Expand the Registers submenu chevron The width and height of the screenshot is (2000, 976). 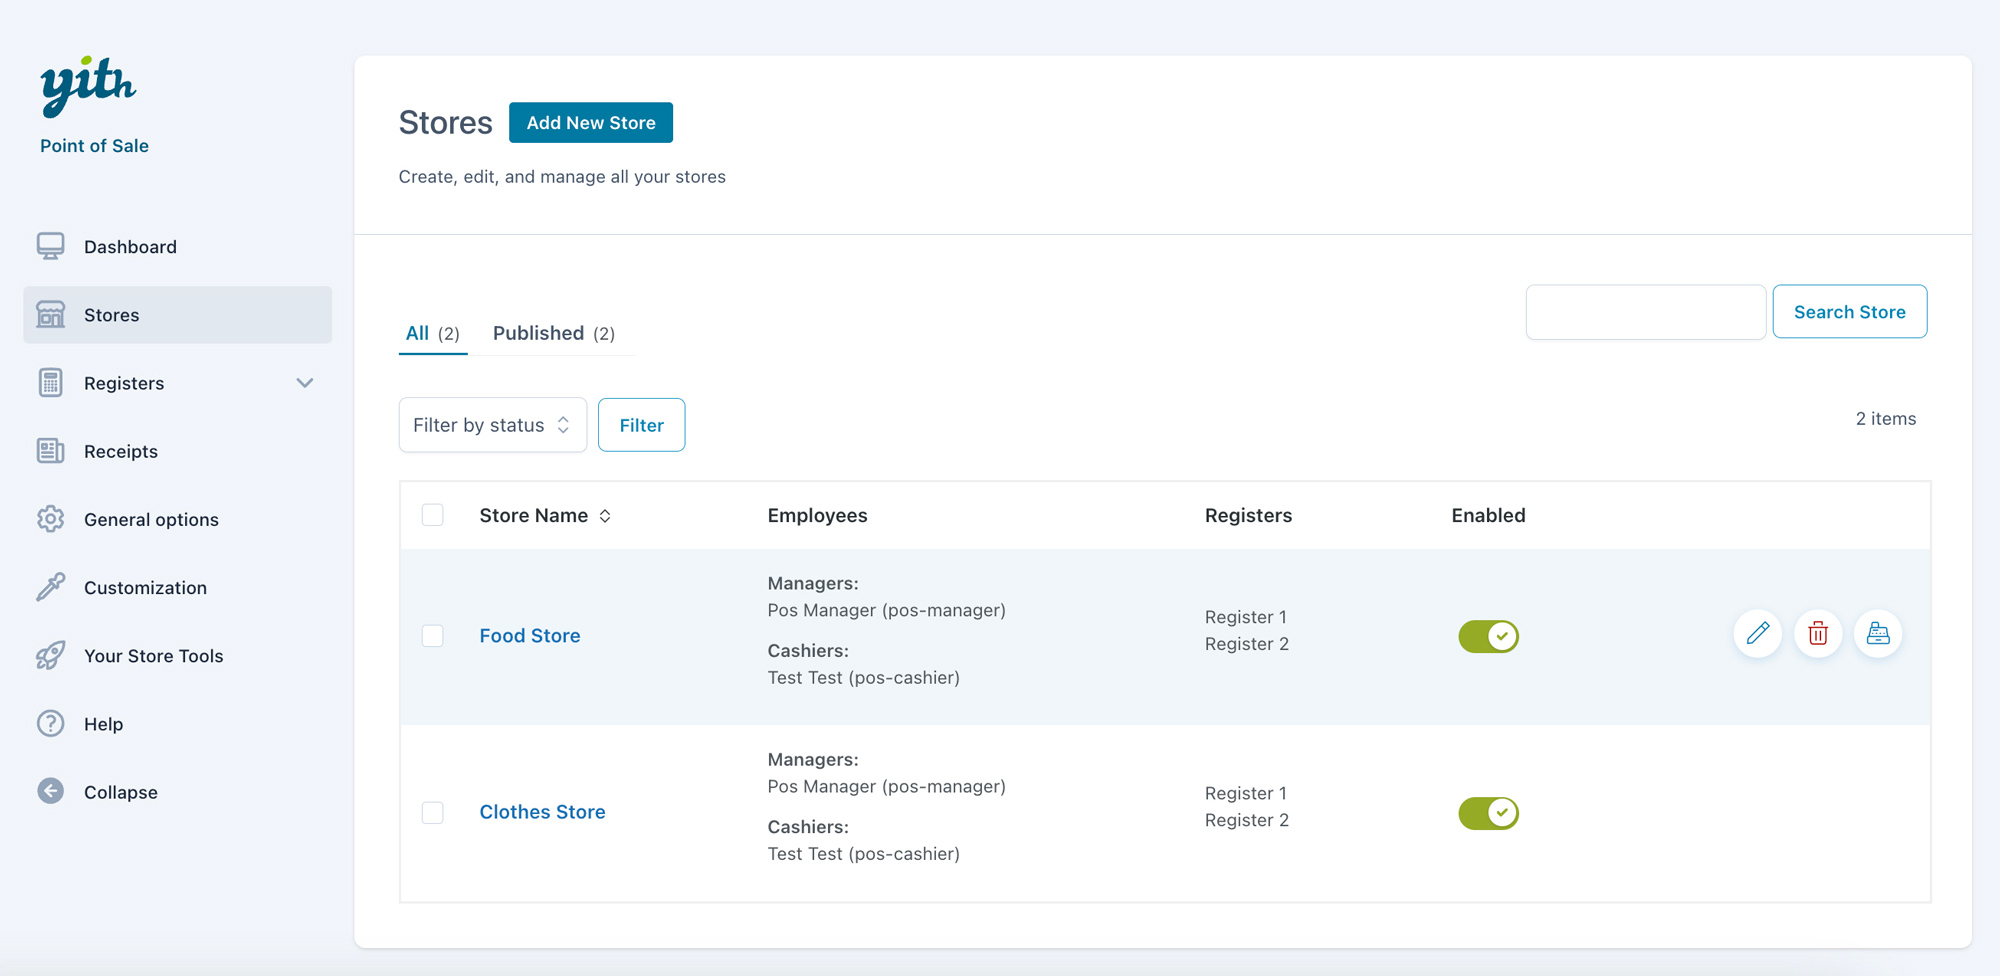click(305, 383)
